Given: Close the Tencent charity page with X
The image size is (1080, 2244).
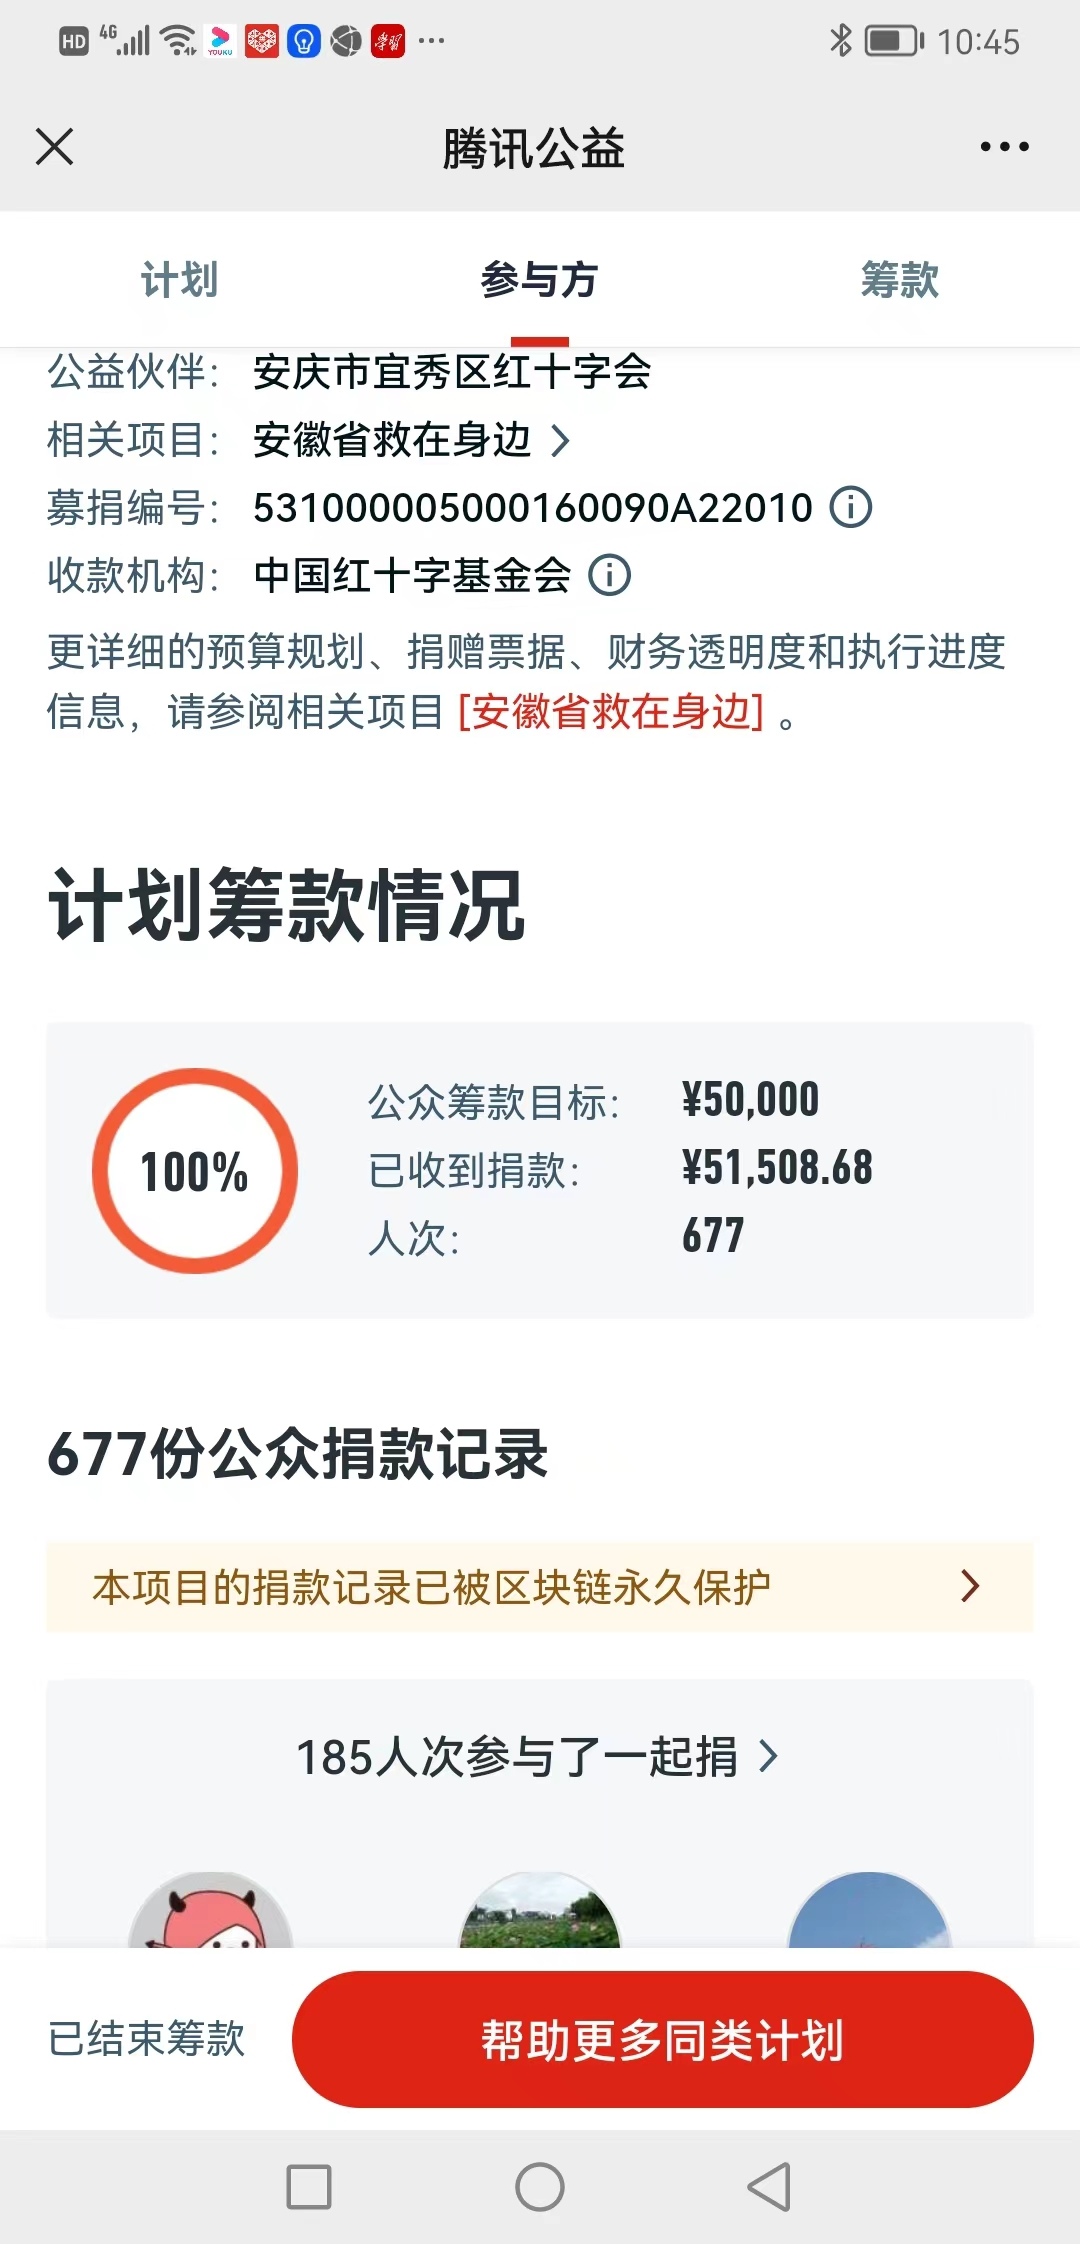Looking at the screenshot, I should click(55, 147).
